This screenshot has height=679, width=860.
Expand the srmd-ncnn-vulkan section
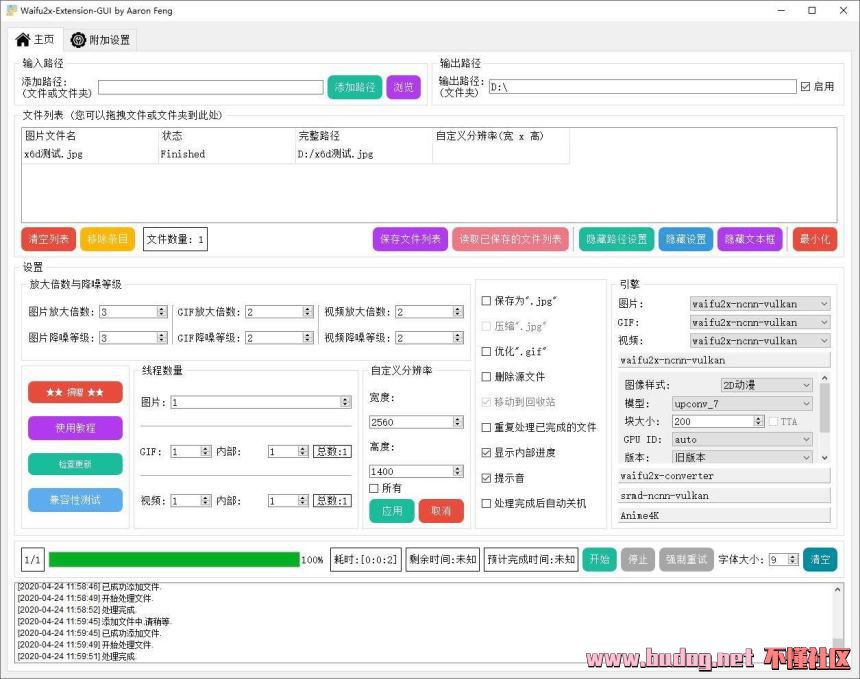pos(723,496)
